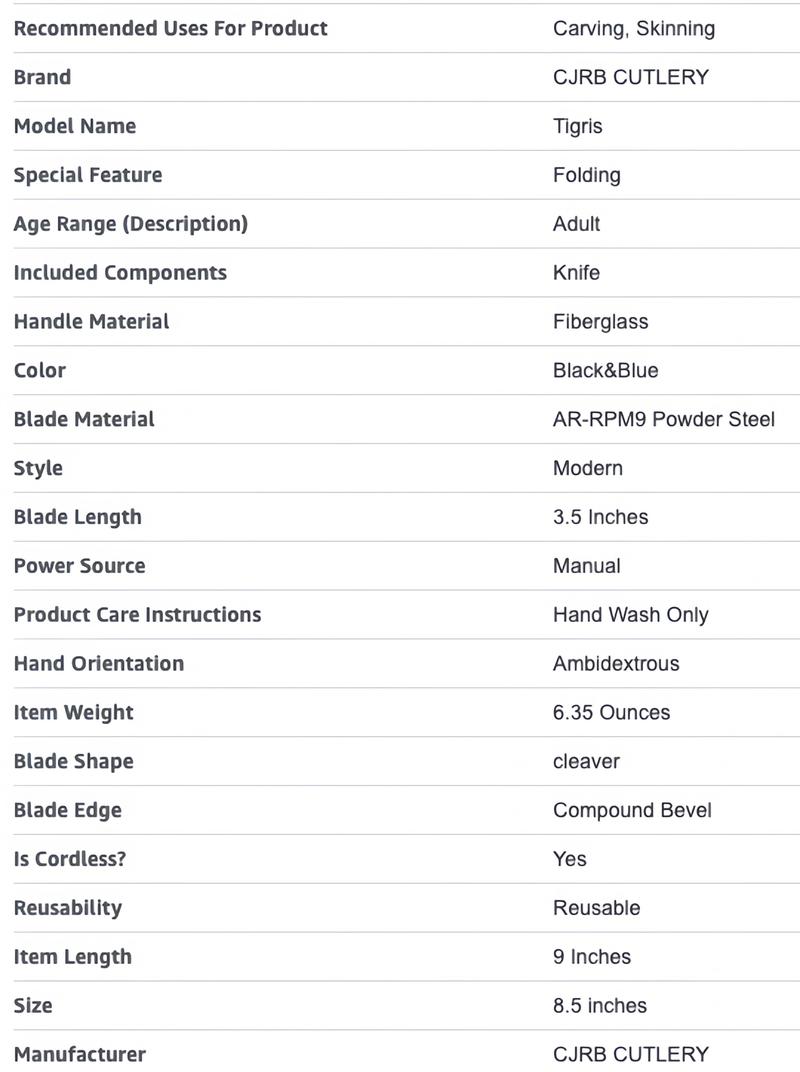Click the Black&Blue color value

(x=605, y=371)
